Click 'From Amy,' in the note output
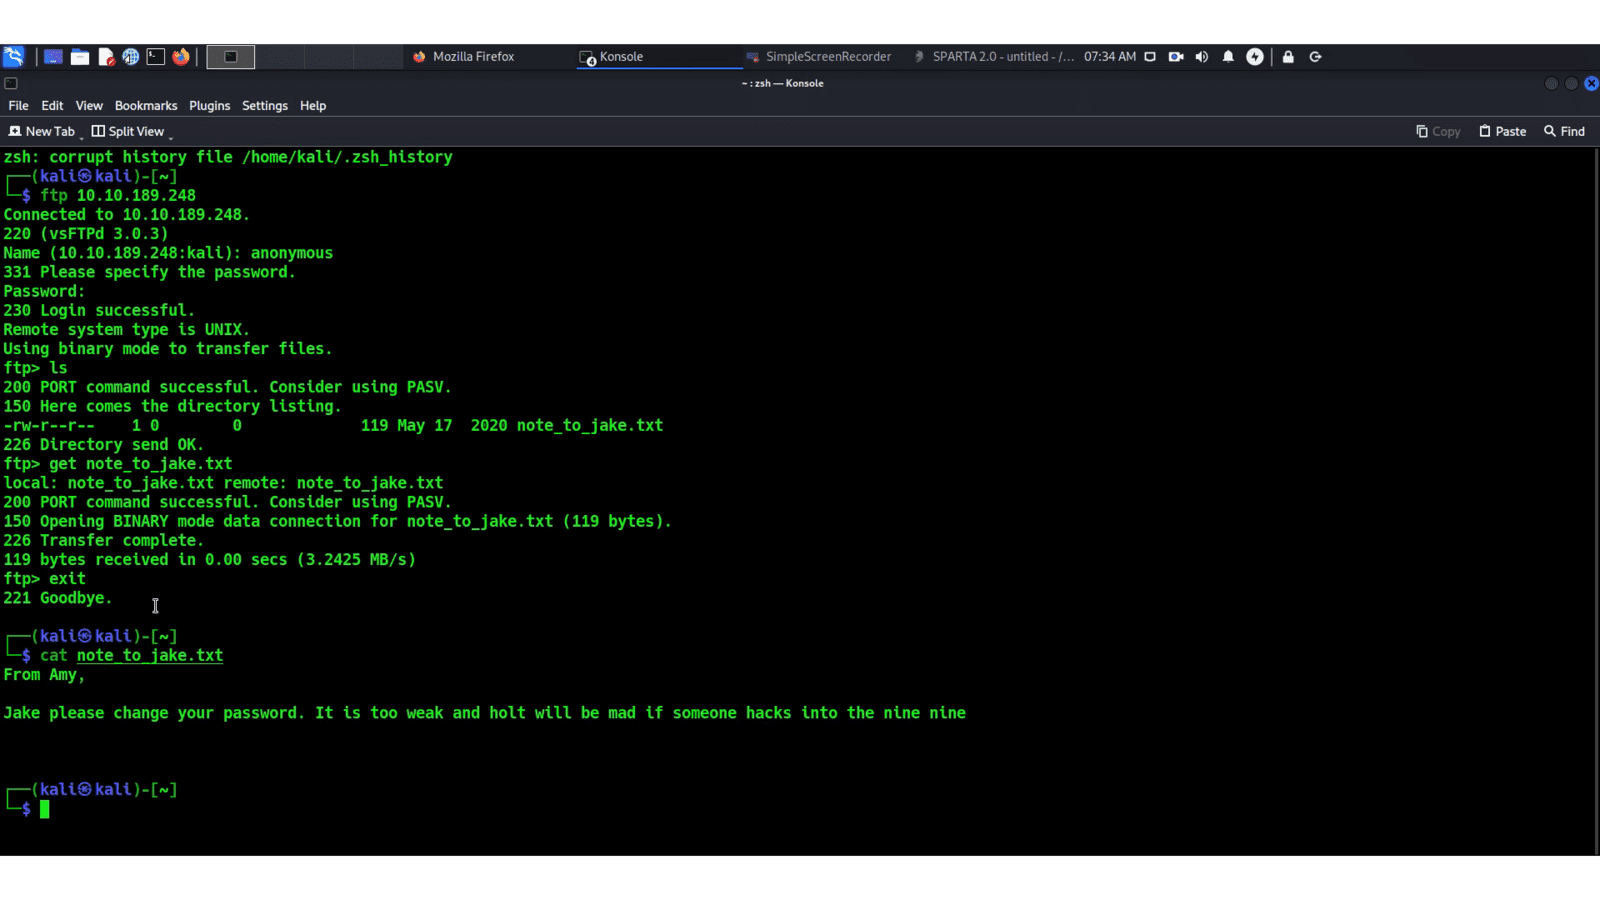Image resolution: width=1600 pixels, height=900 pixels. [44, 675]
